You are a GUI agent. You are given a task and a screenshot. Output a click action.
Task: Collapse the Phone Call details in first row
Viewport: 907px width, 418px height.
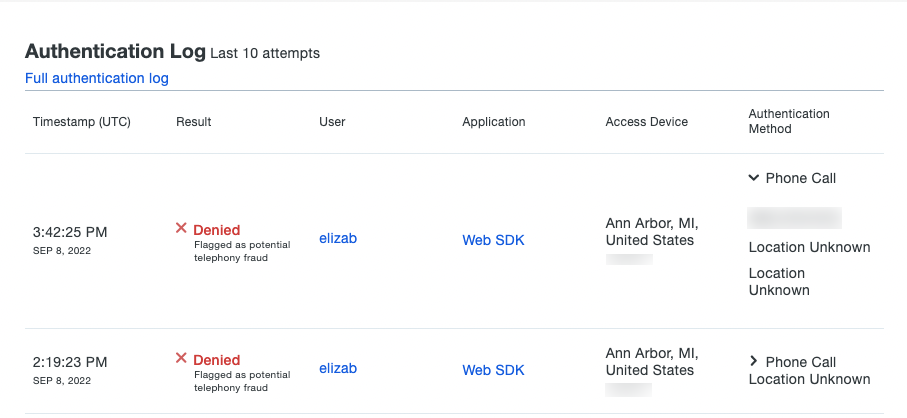click(754, 178)
